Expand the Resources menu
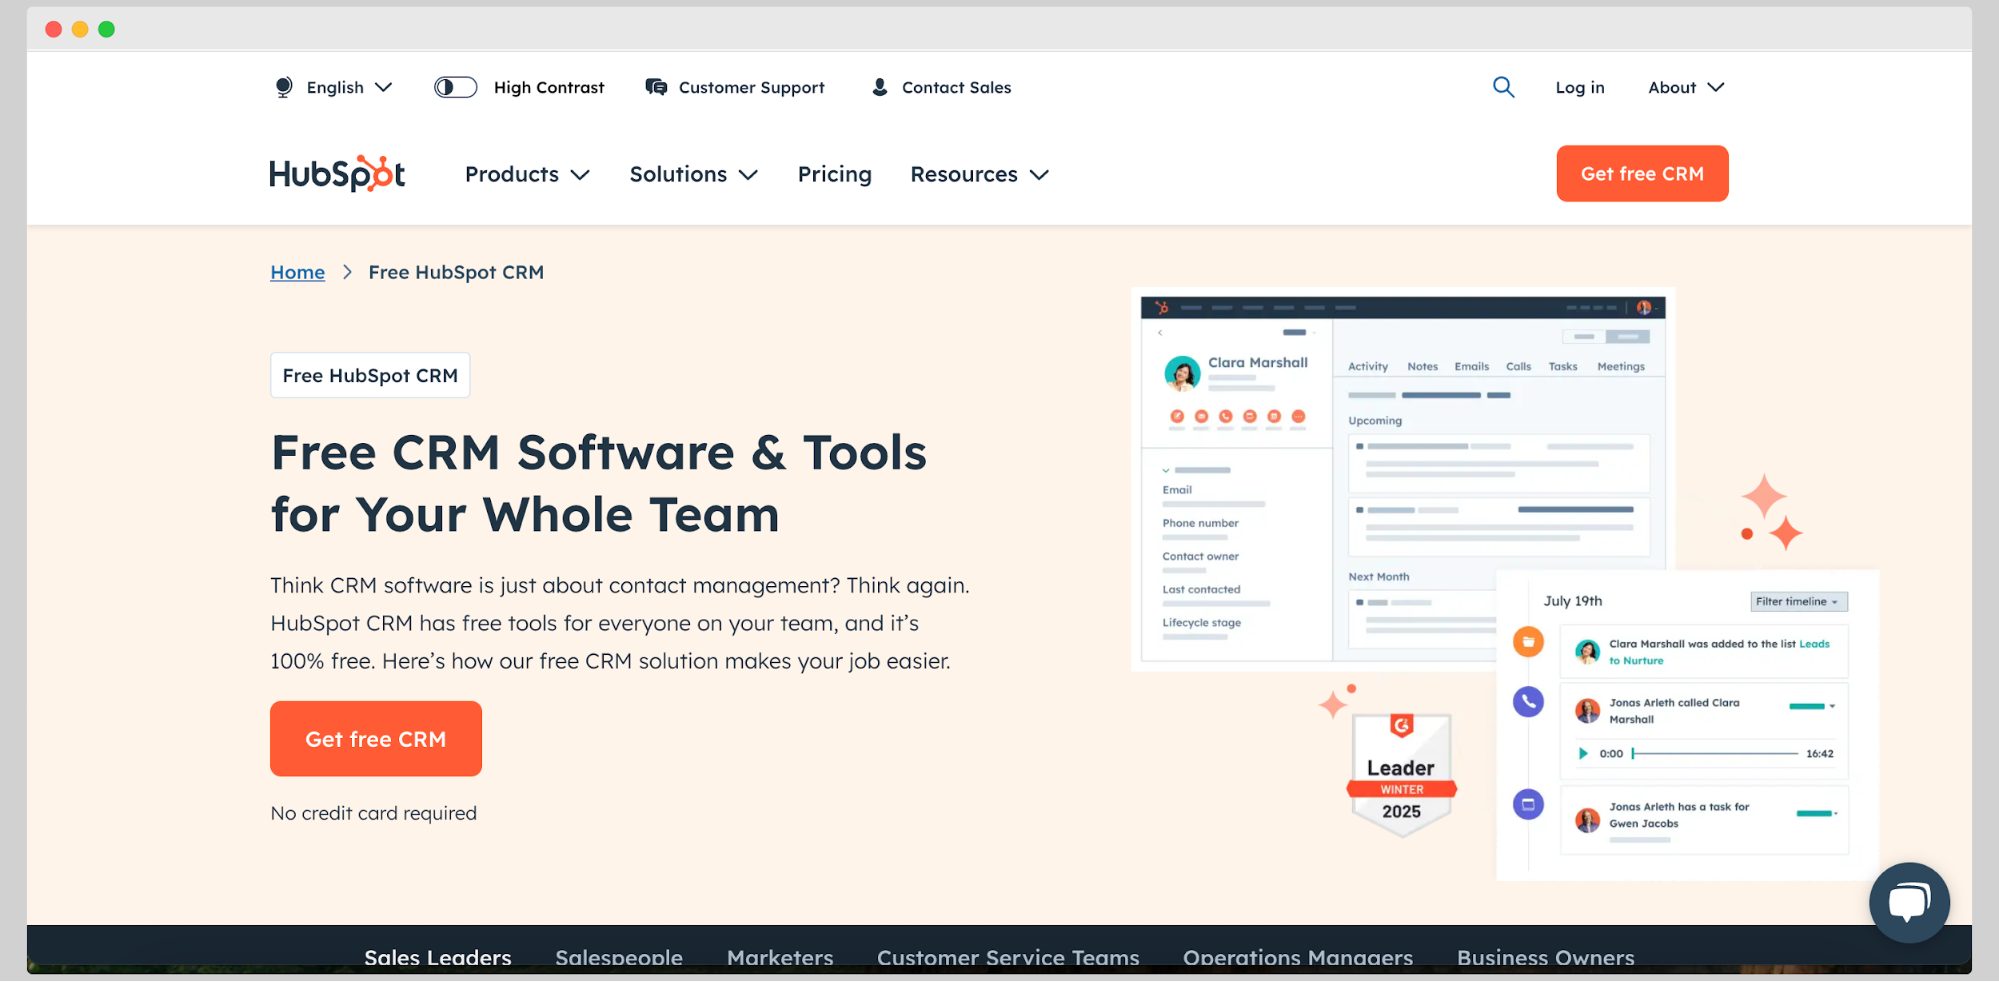 point(979,174)
